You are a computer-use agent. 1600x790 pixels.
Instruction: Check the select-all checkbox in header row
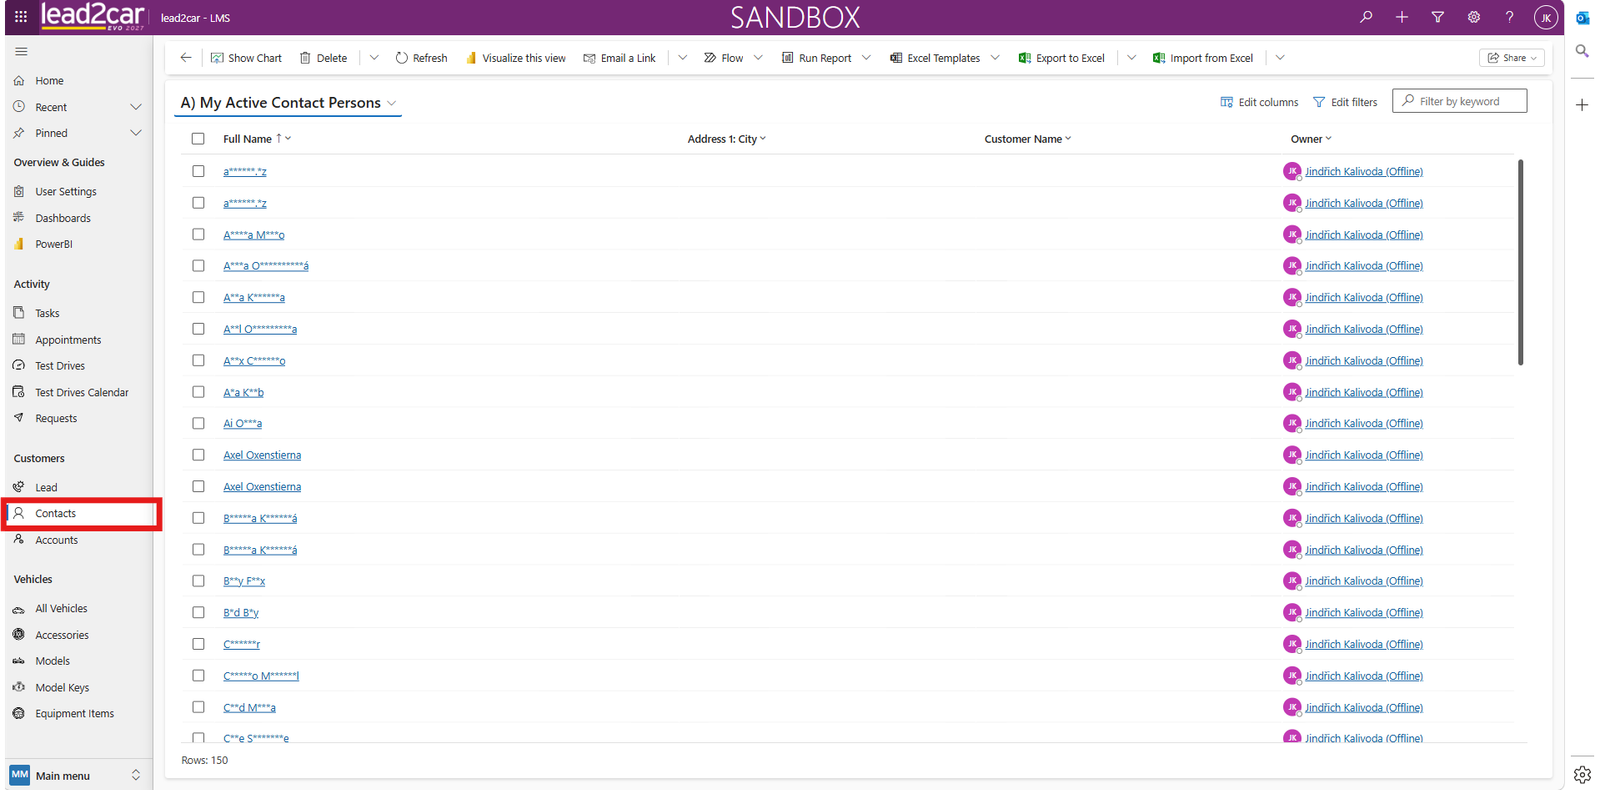[x=198, y=139]
